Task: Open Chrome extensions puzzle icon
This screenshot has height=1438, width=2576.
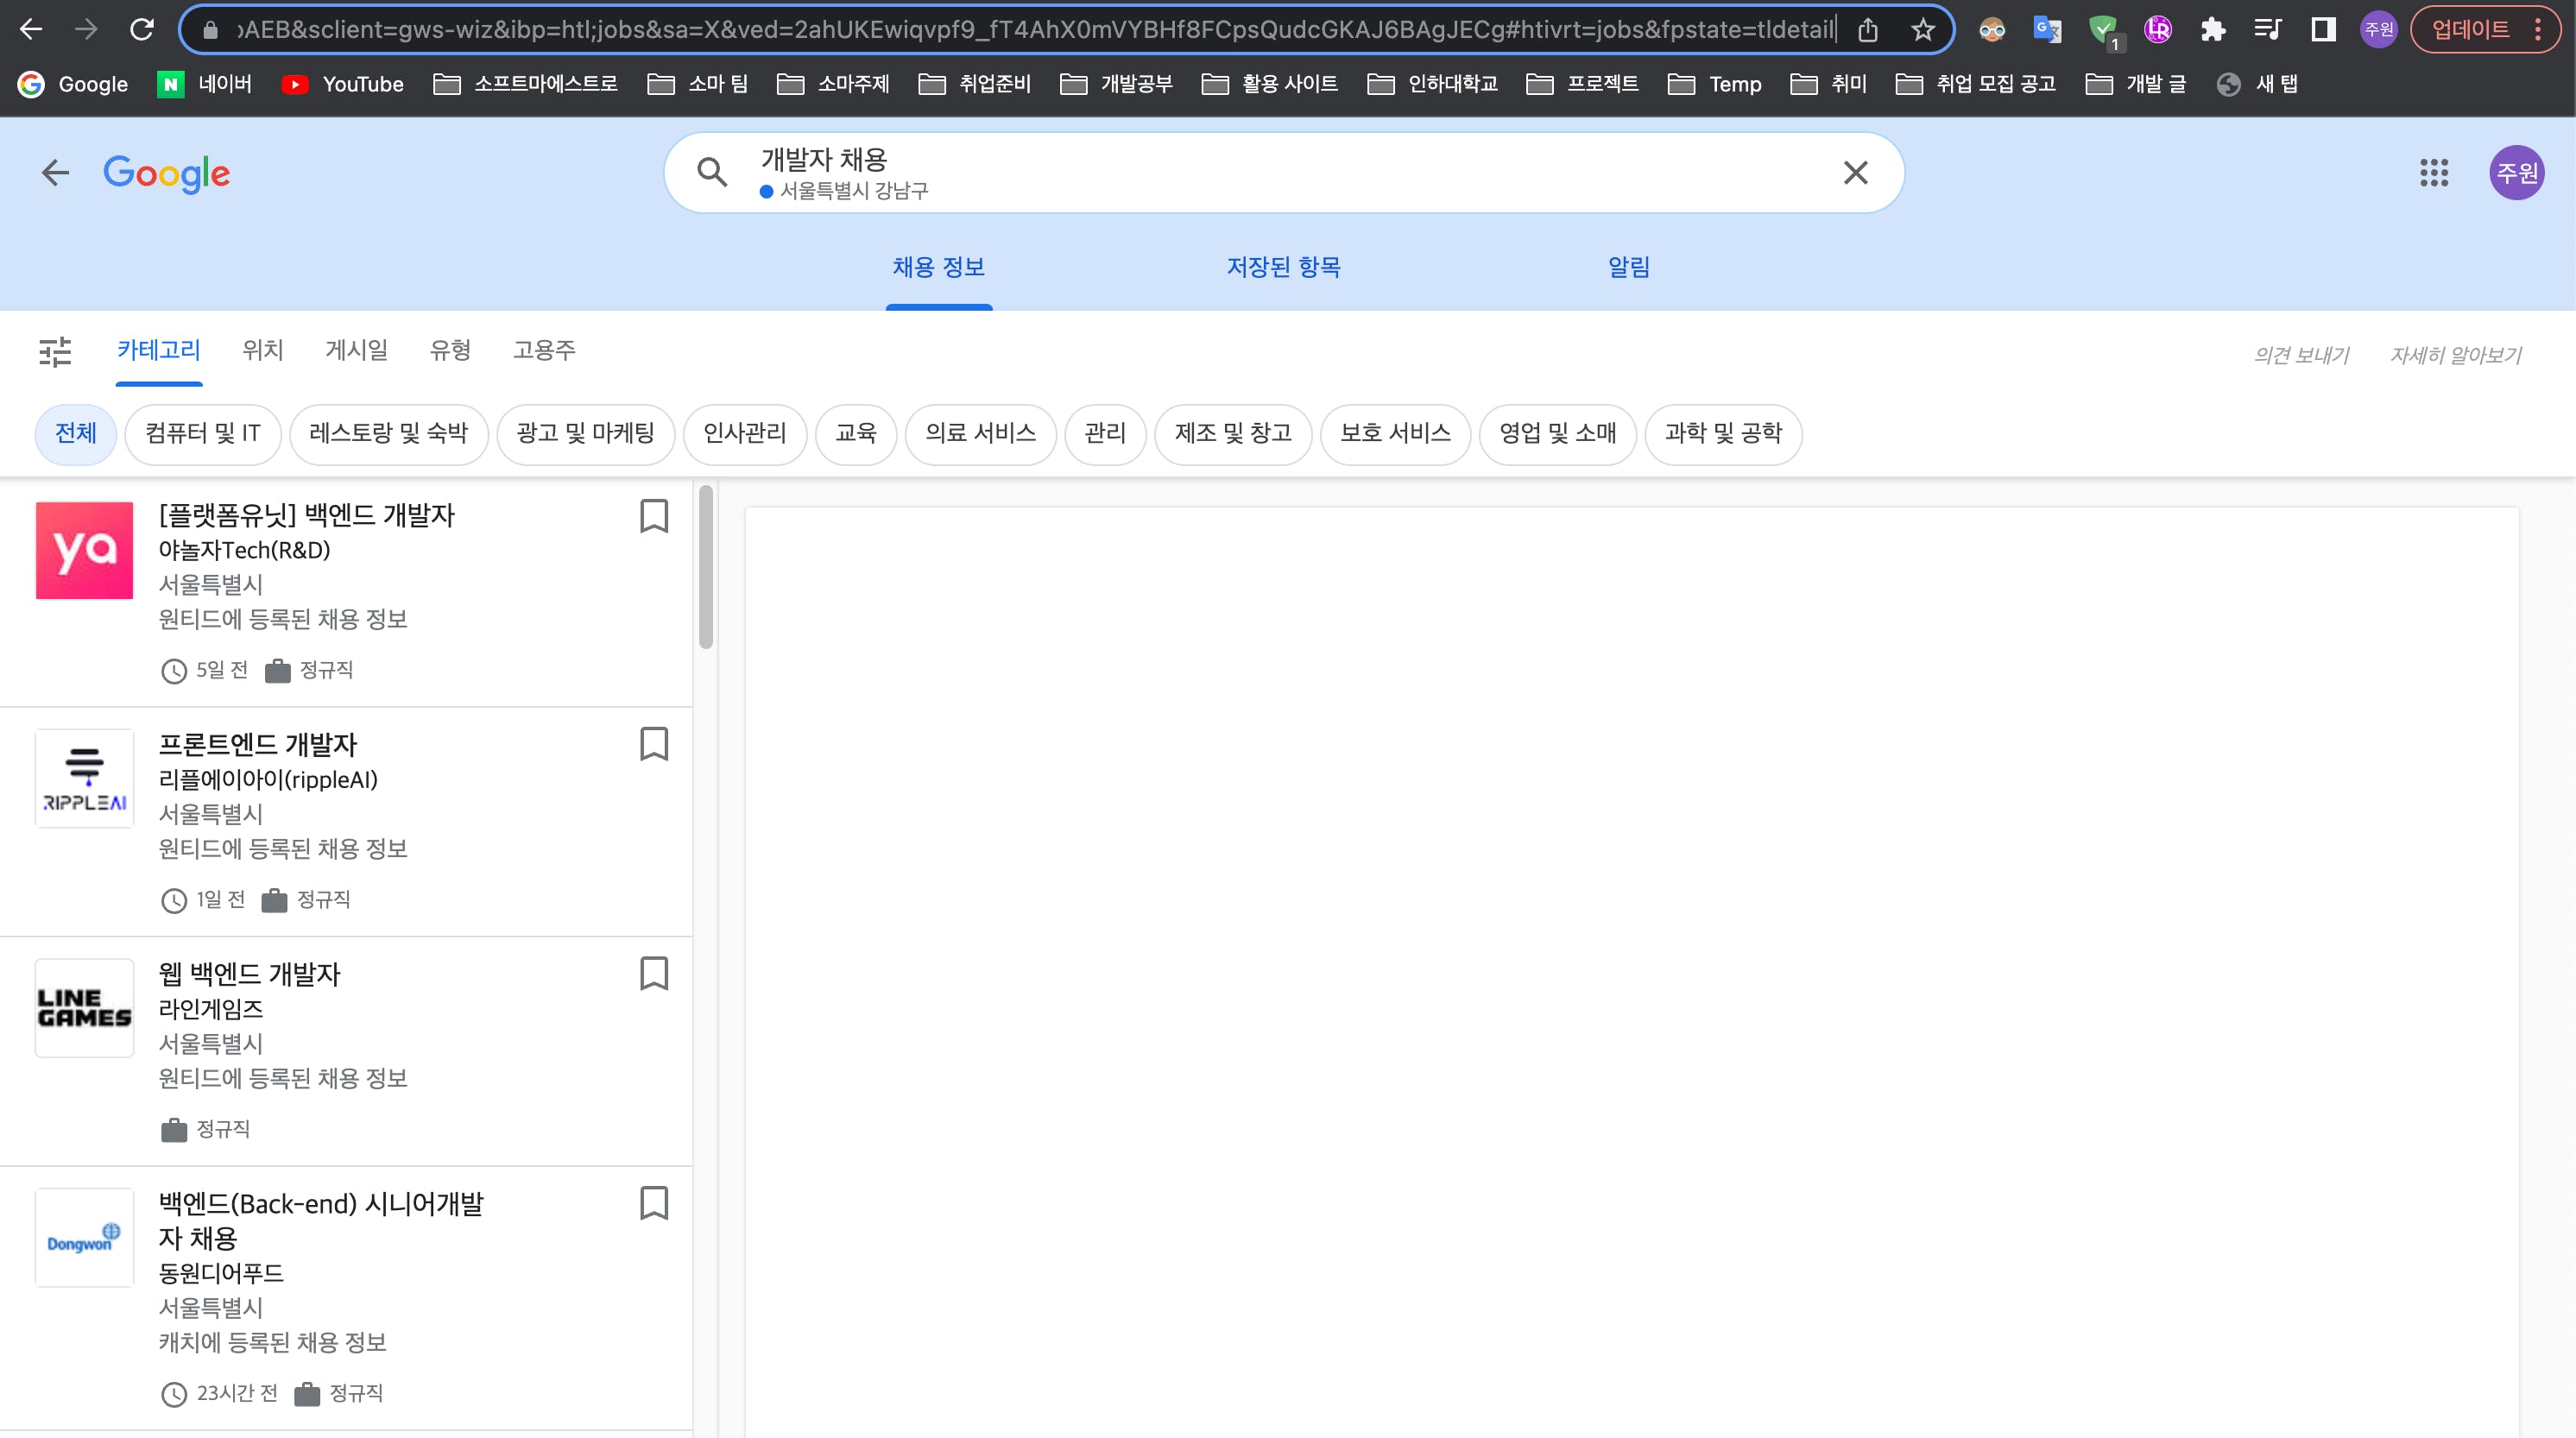Action: [x=2213, y=30]
